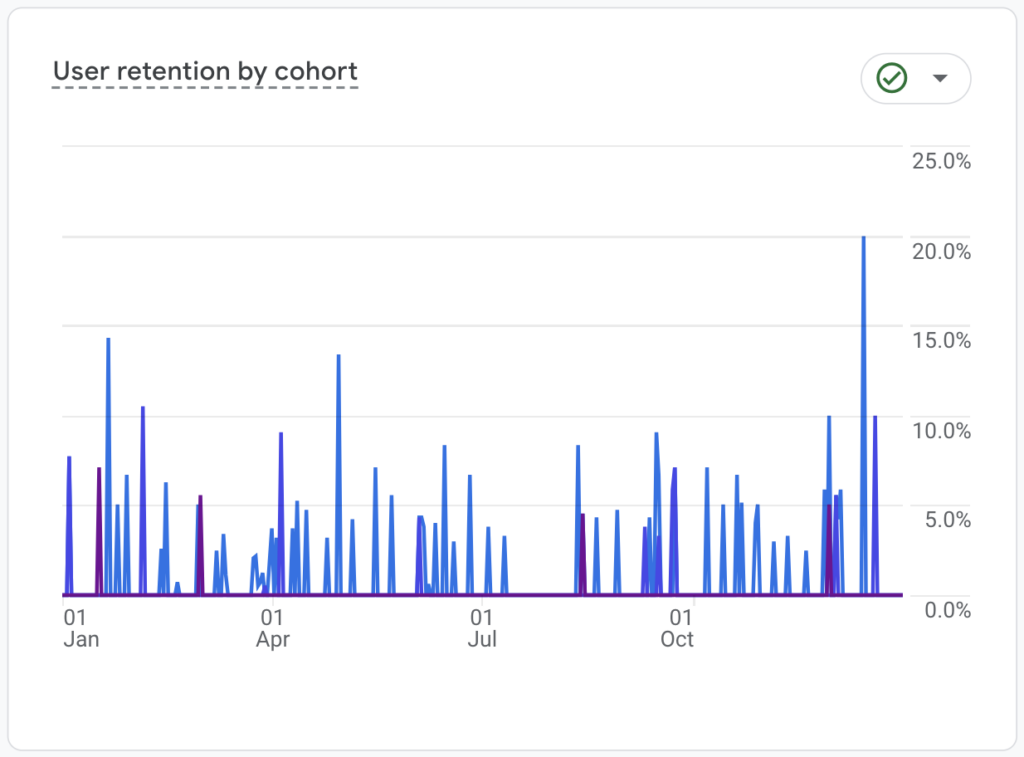Click the 25.0% y-axis label

941,161
